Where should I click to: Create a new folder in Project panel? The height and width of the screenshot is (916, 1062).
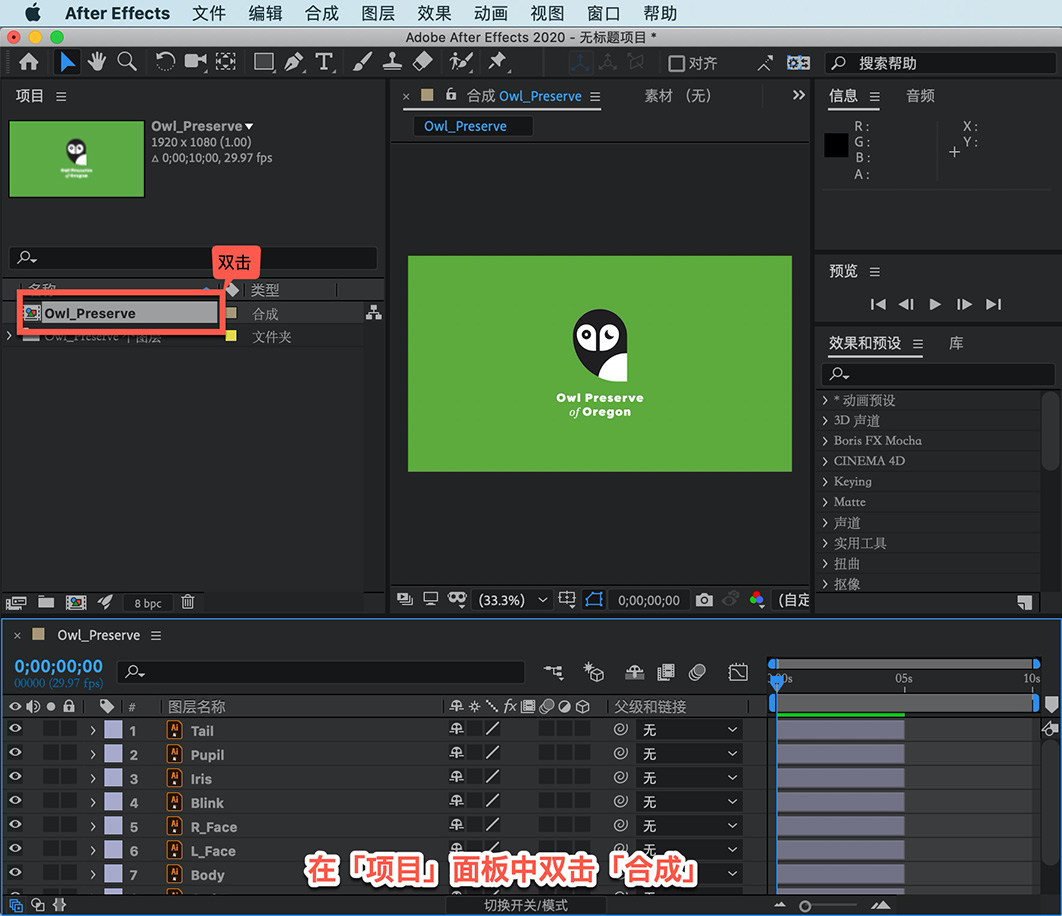click(x=46, y=602)
